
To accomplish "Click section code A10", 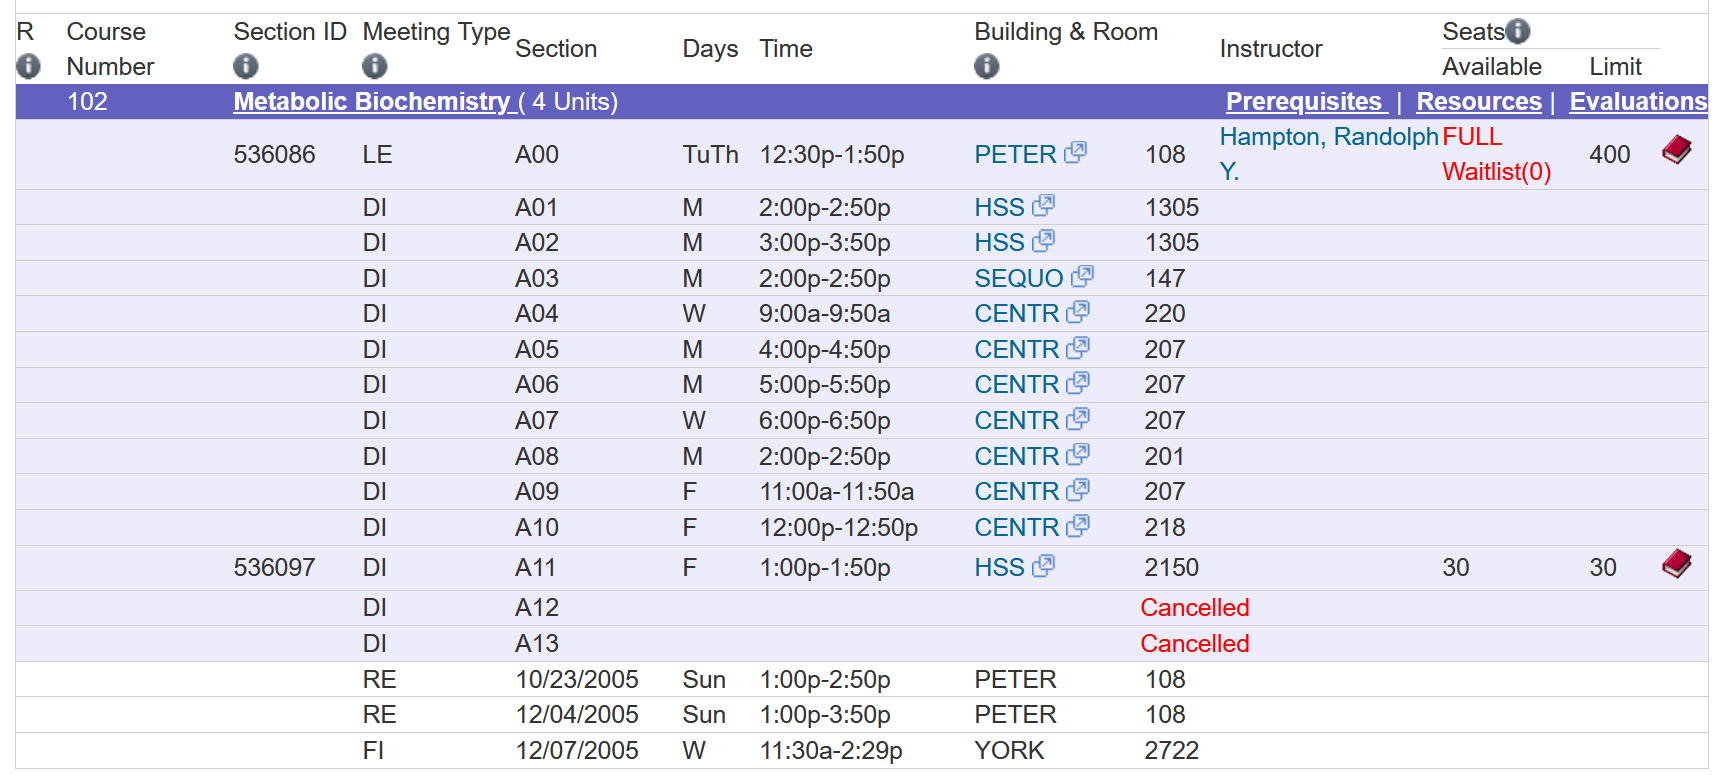I will (537, 528).
